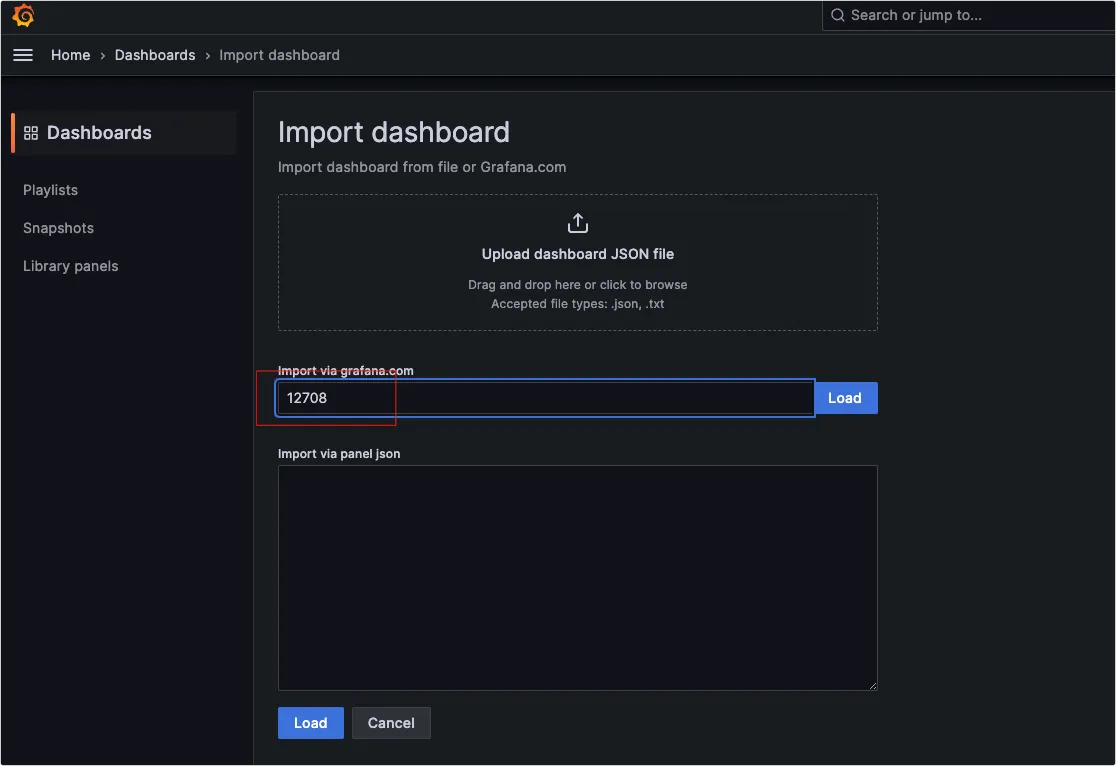Cancel the dashboard import

(x=391, y=723)
